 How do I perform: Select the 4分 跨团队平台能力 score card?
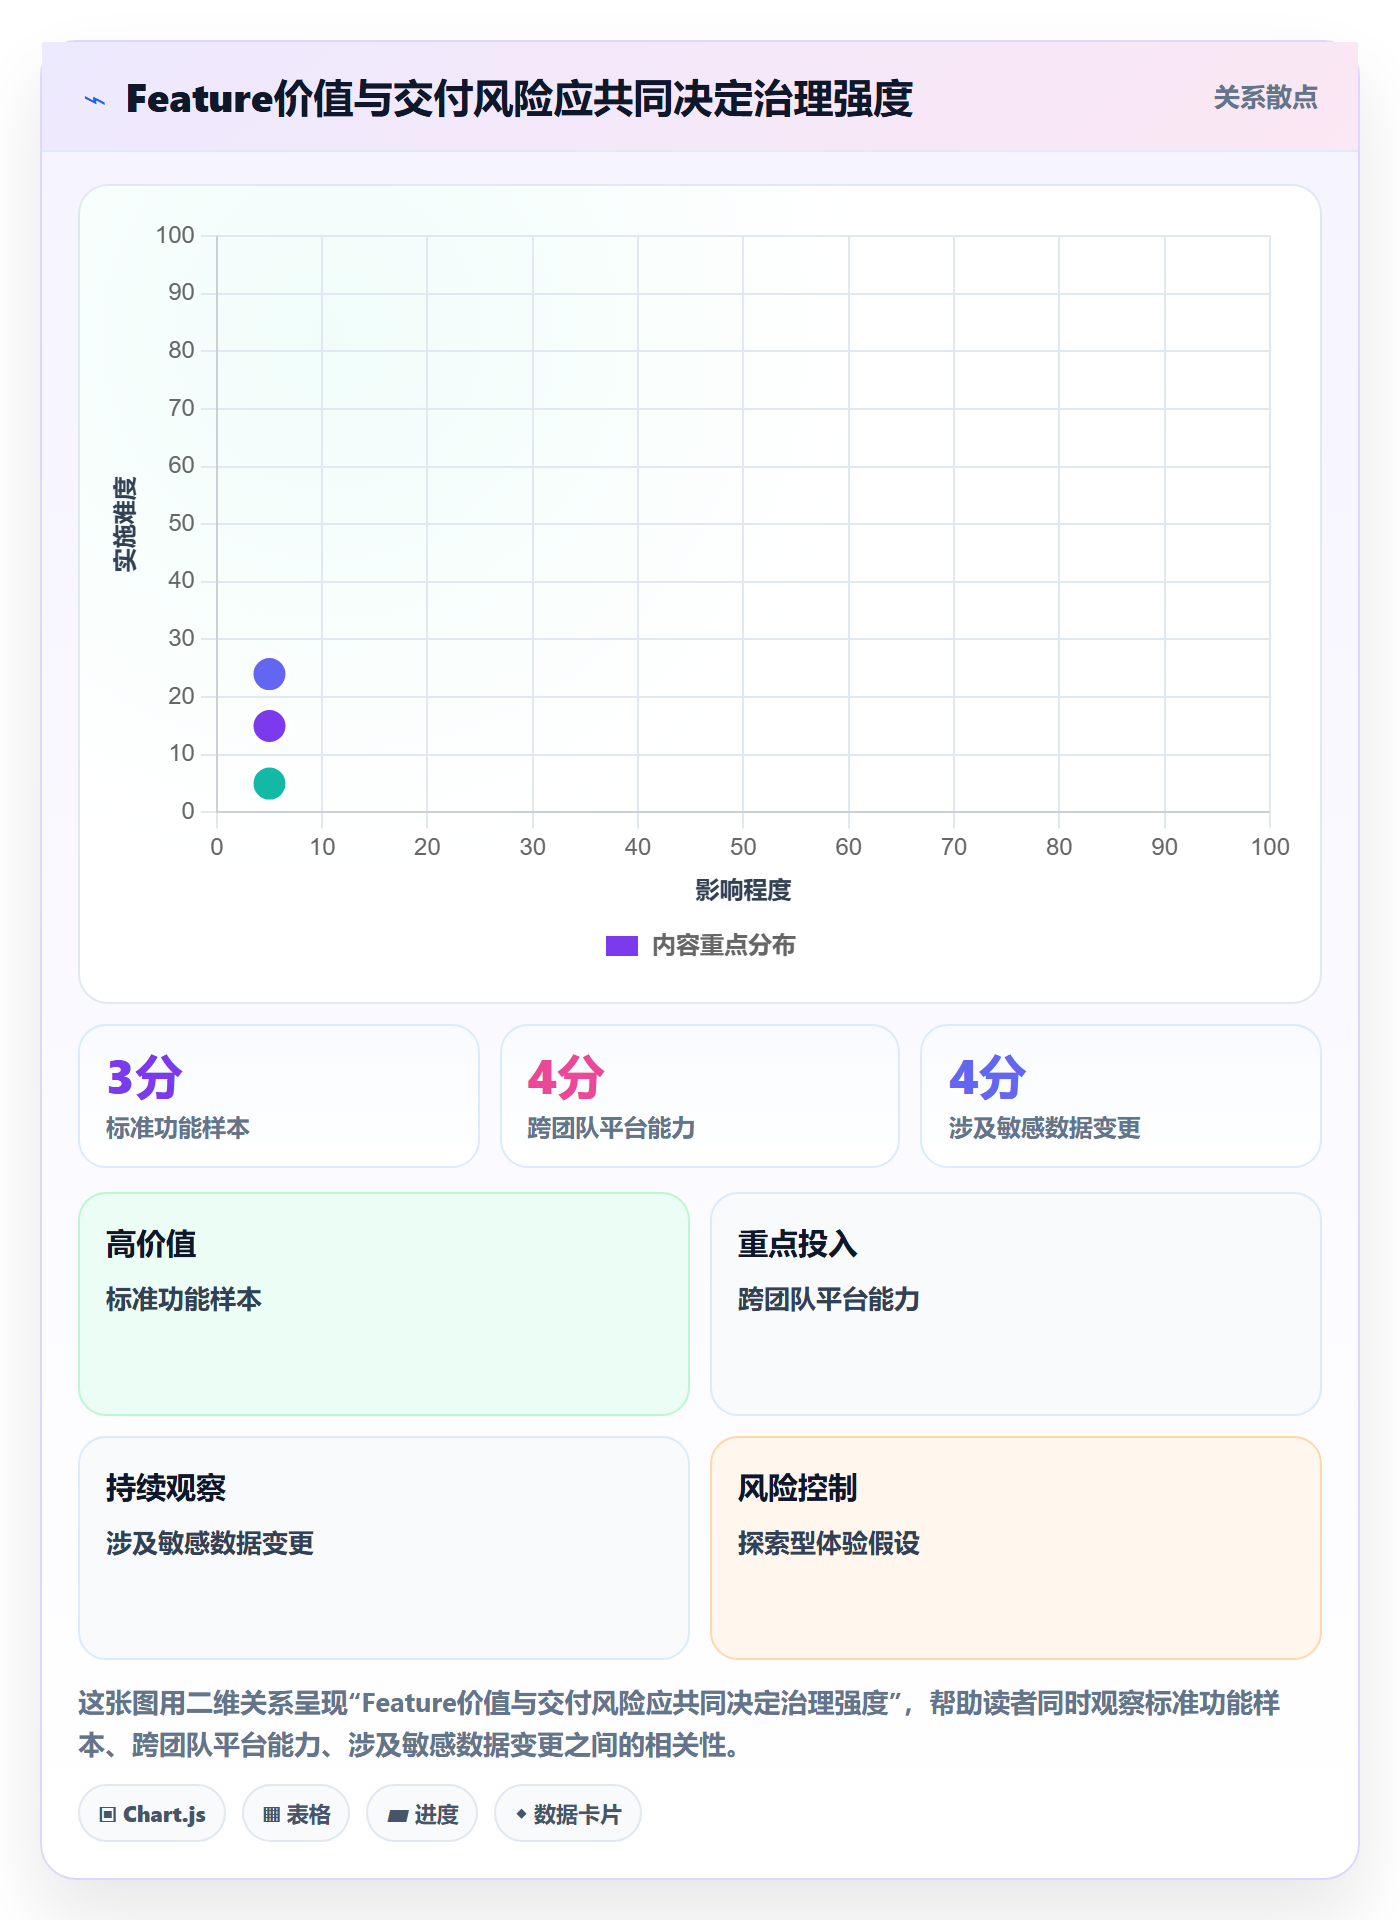pyautogui.click(x=700, y=1096)
